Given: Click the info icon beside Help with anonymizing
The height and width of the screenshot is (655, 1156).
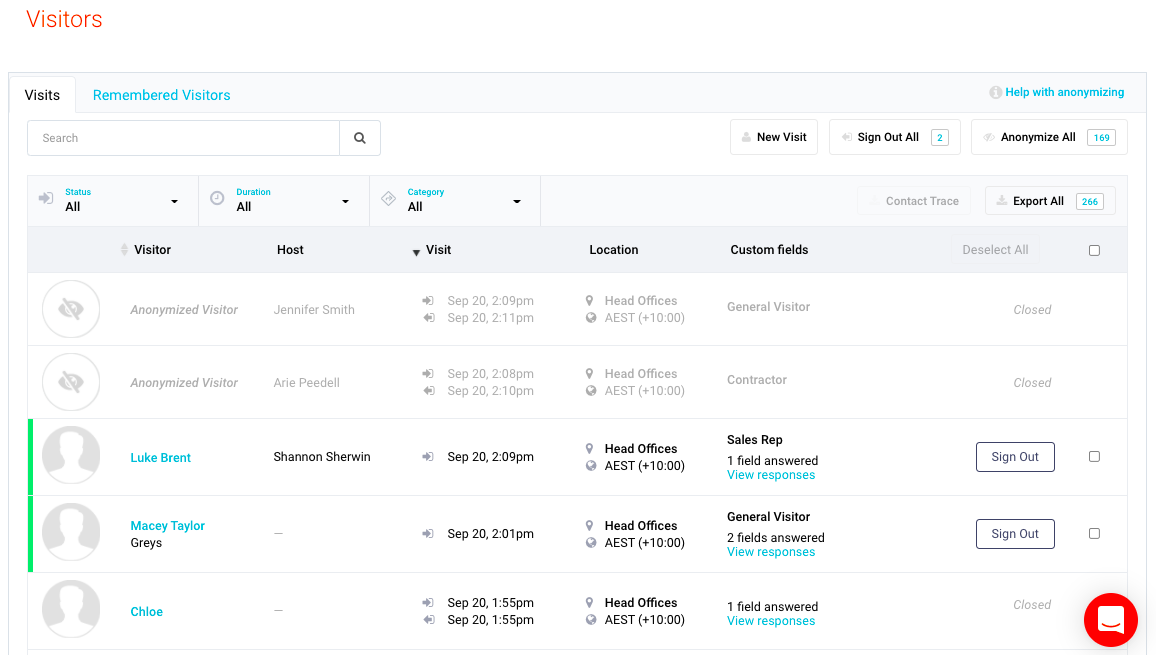Looking at the screenshot, I should point(995,92).
